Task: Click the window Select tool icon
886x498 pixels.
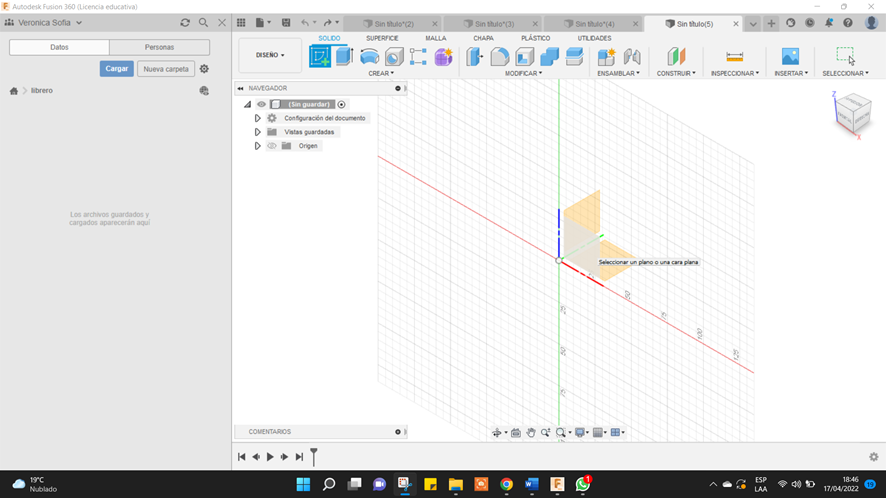Action: tap(845, 56)
